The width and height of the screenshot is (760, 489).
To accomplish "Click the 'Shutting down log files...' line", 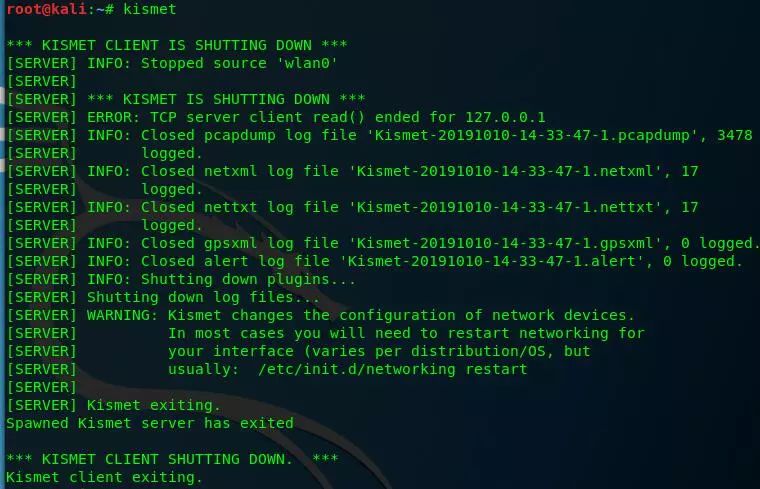I will [x=203, y=297].
